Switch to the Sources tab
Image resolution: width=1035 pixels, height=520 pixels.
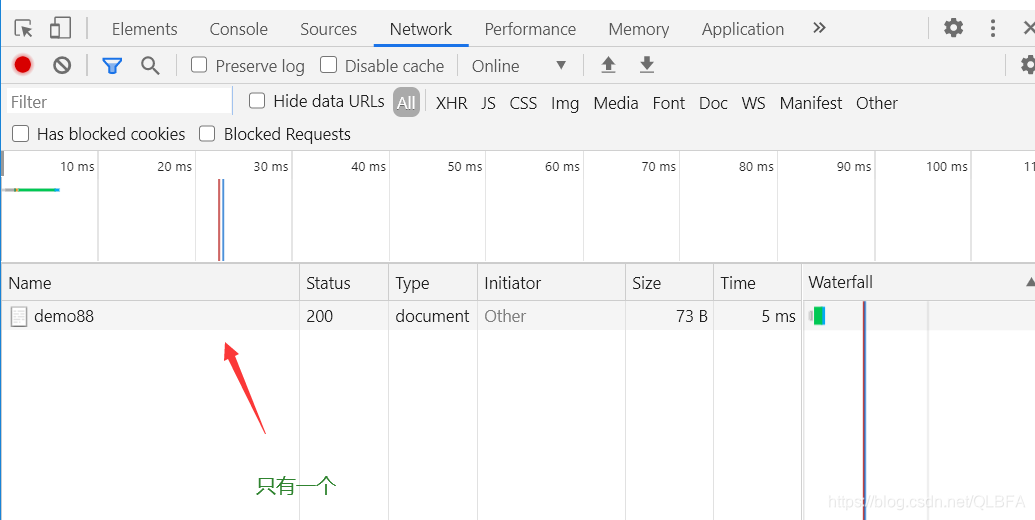[x=328, y=29]
